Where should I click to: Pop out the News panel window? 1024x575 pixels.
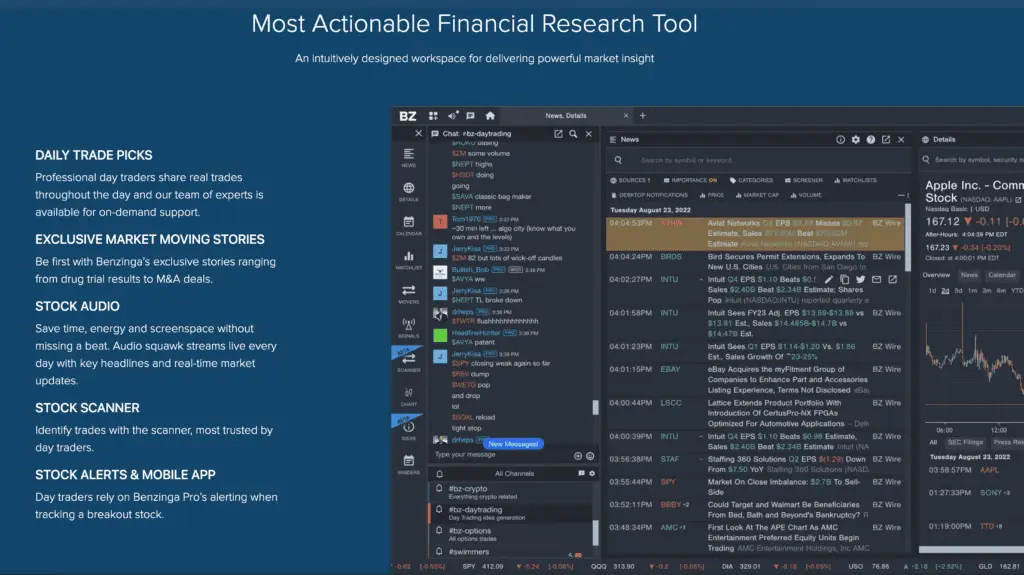[x=886, y=139]
